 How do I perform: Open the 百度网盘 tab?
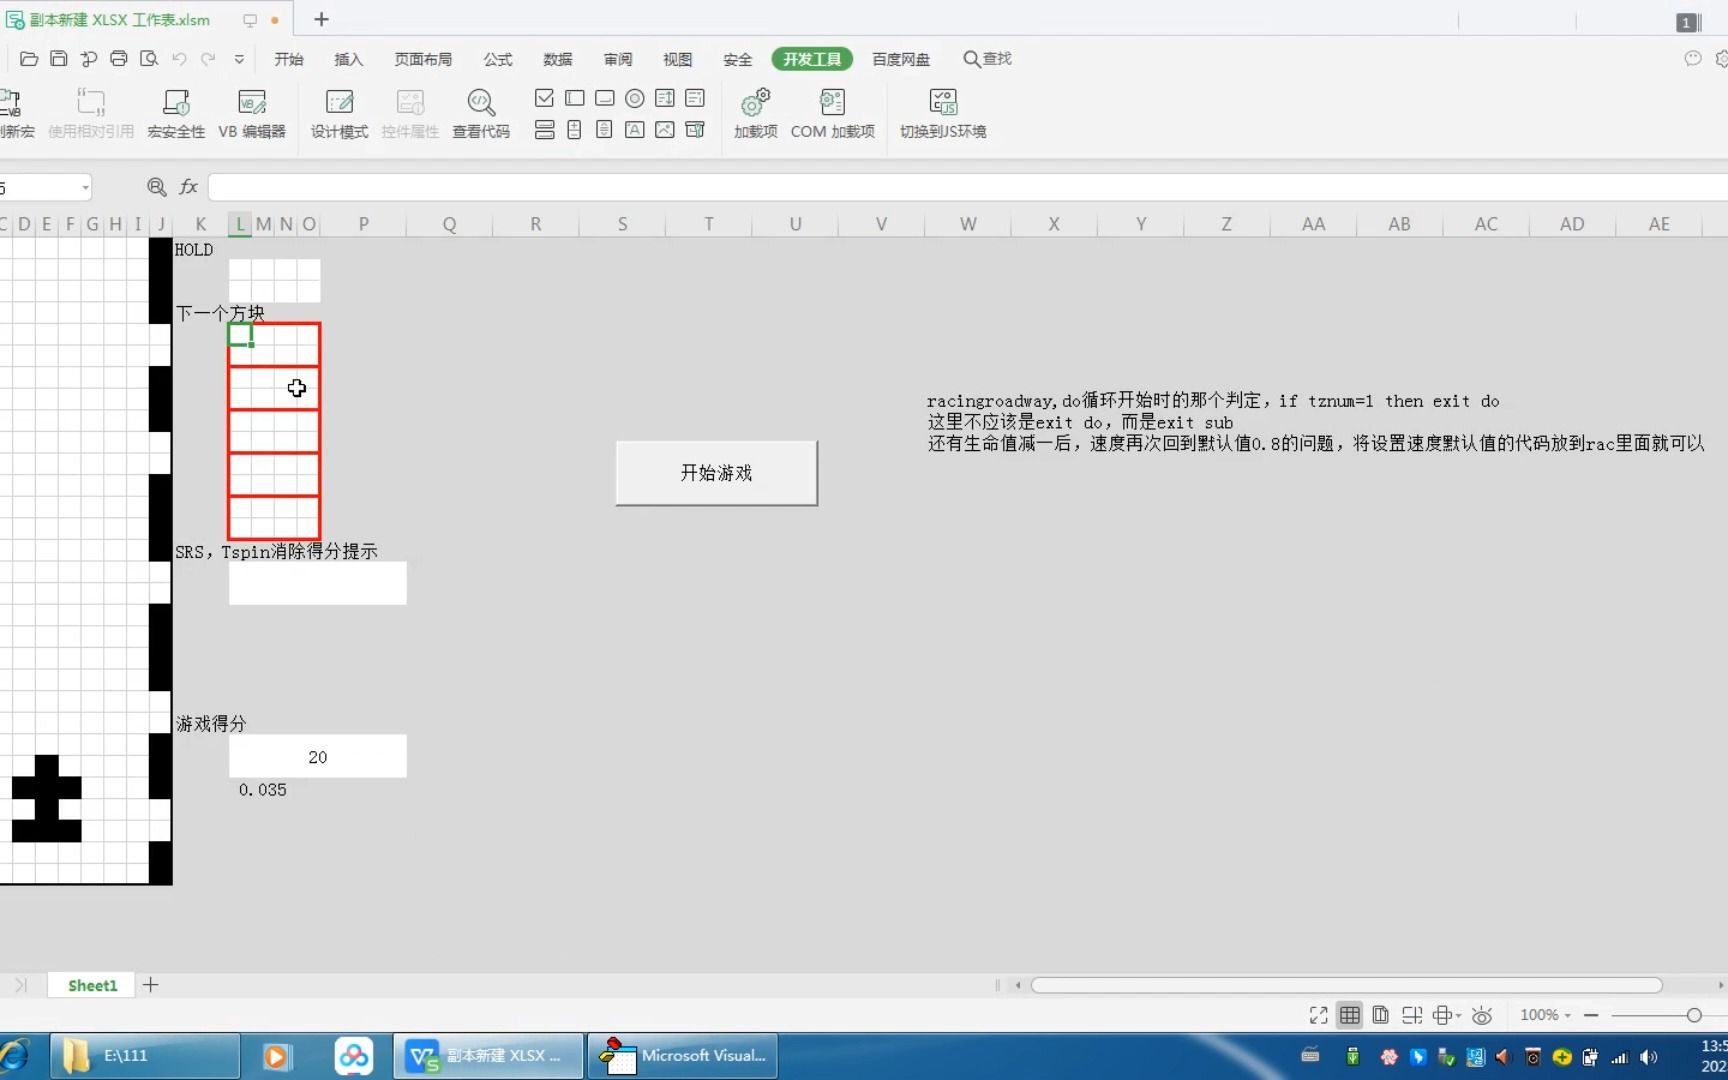tap(901, 59)
